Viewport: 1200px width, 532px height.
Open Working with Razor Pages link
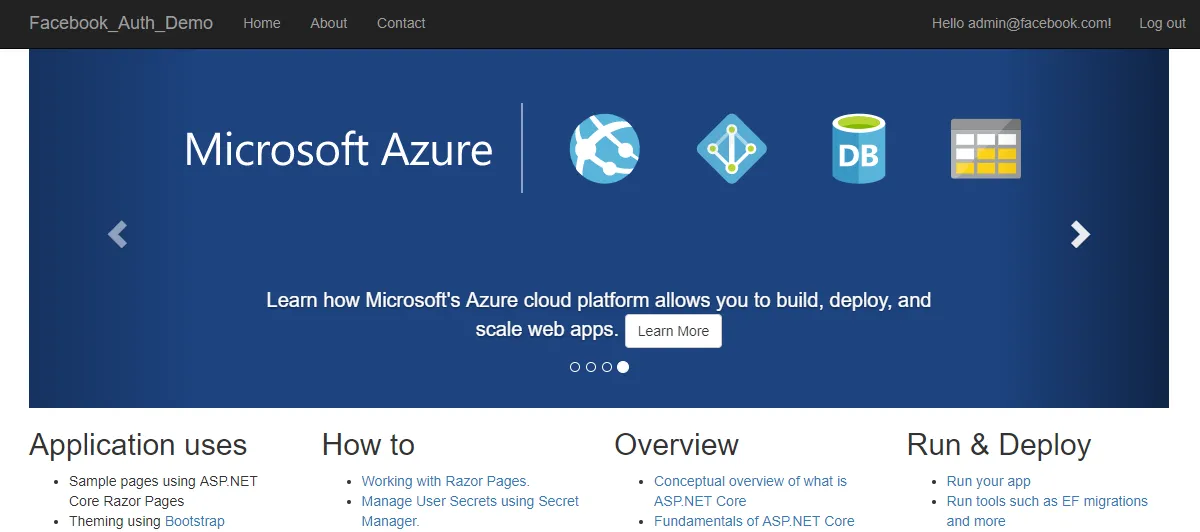(445, 481)
